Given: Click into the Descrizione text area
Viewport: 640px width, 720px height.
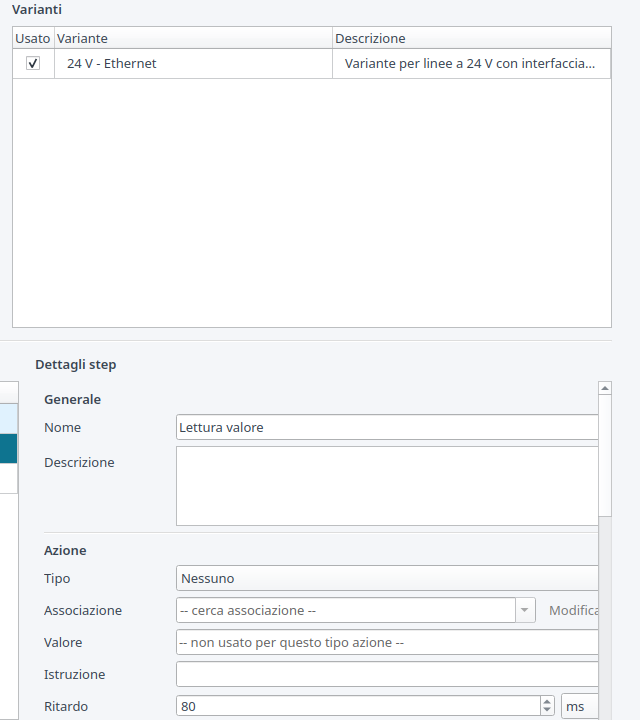Looking at the screenshot, I should click(x=387, y=486).
